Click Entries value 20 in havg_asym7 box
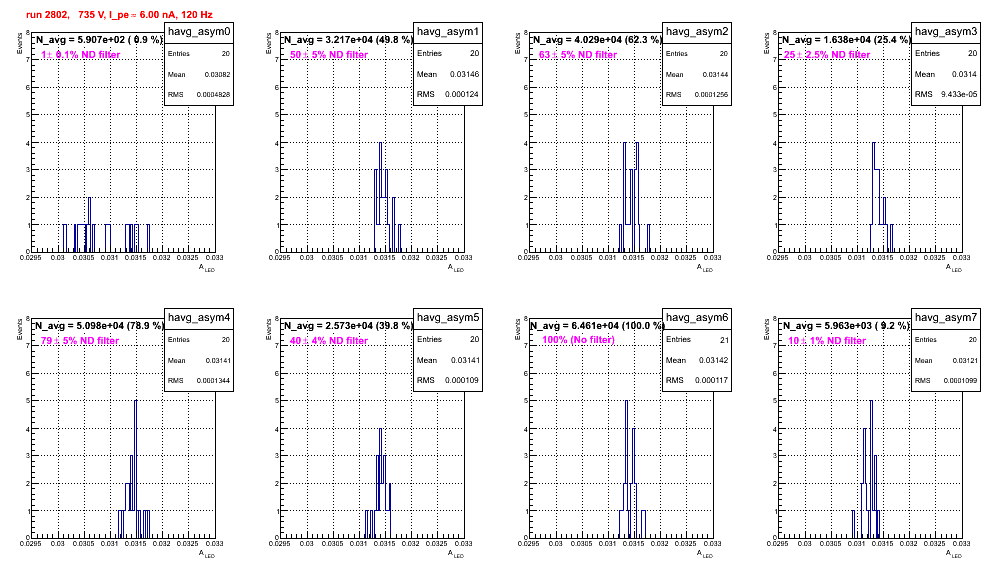 click(x=973, y=340)
